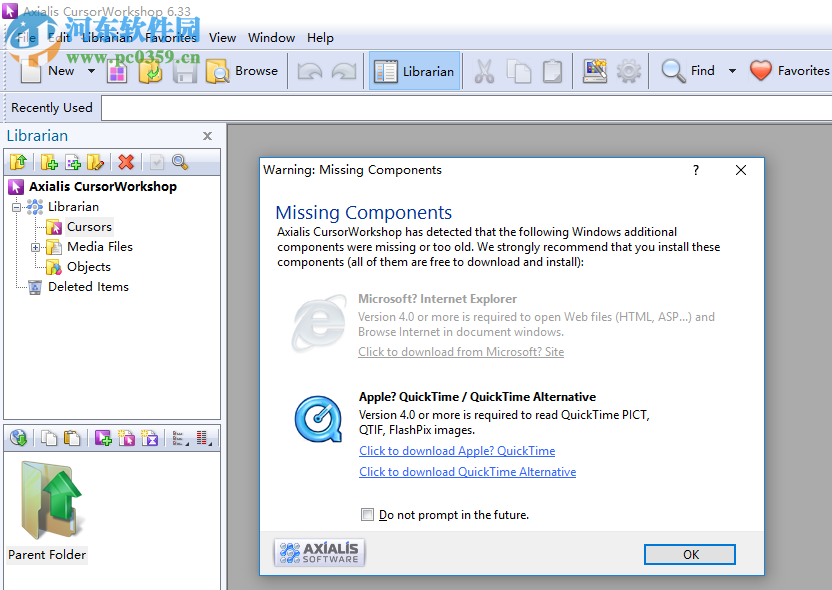Screen dimensions: 832x590
Task: Select the Media Files tree item
Action: pos(100,247)
